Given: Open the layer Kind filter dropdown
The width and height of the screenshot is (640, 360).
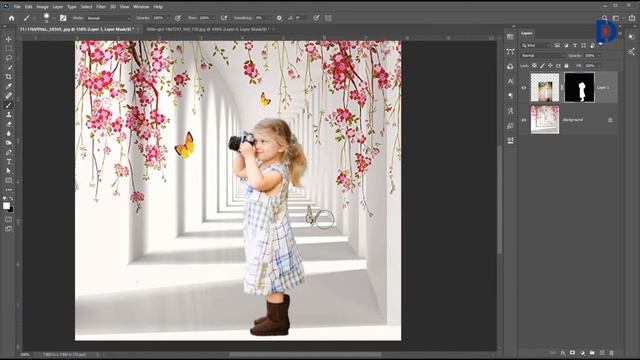Looking at the screenshot, I should [x=536, y=45].
